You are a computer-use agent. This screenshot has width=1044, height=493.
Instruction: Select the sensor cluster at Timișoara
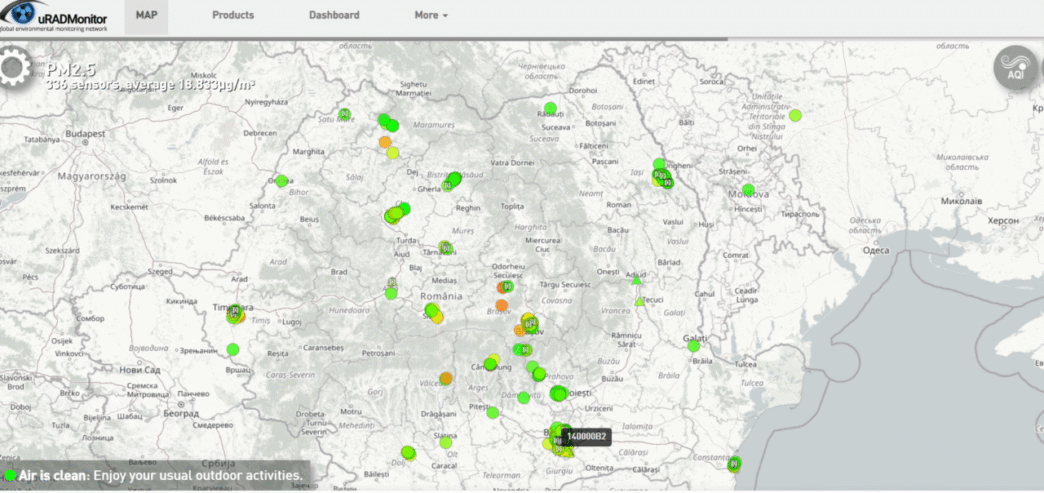[235, 315]
